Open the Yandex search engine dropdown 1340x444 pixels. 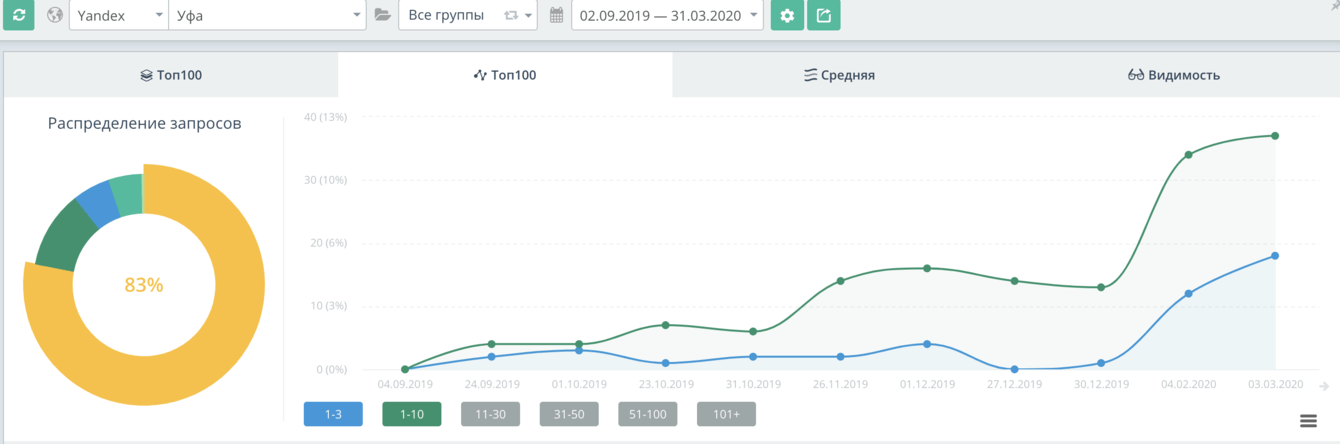pyautogui.click(x=118, y=15)
